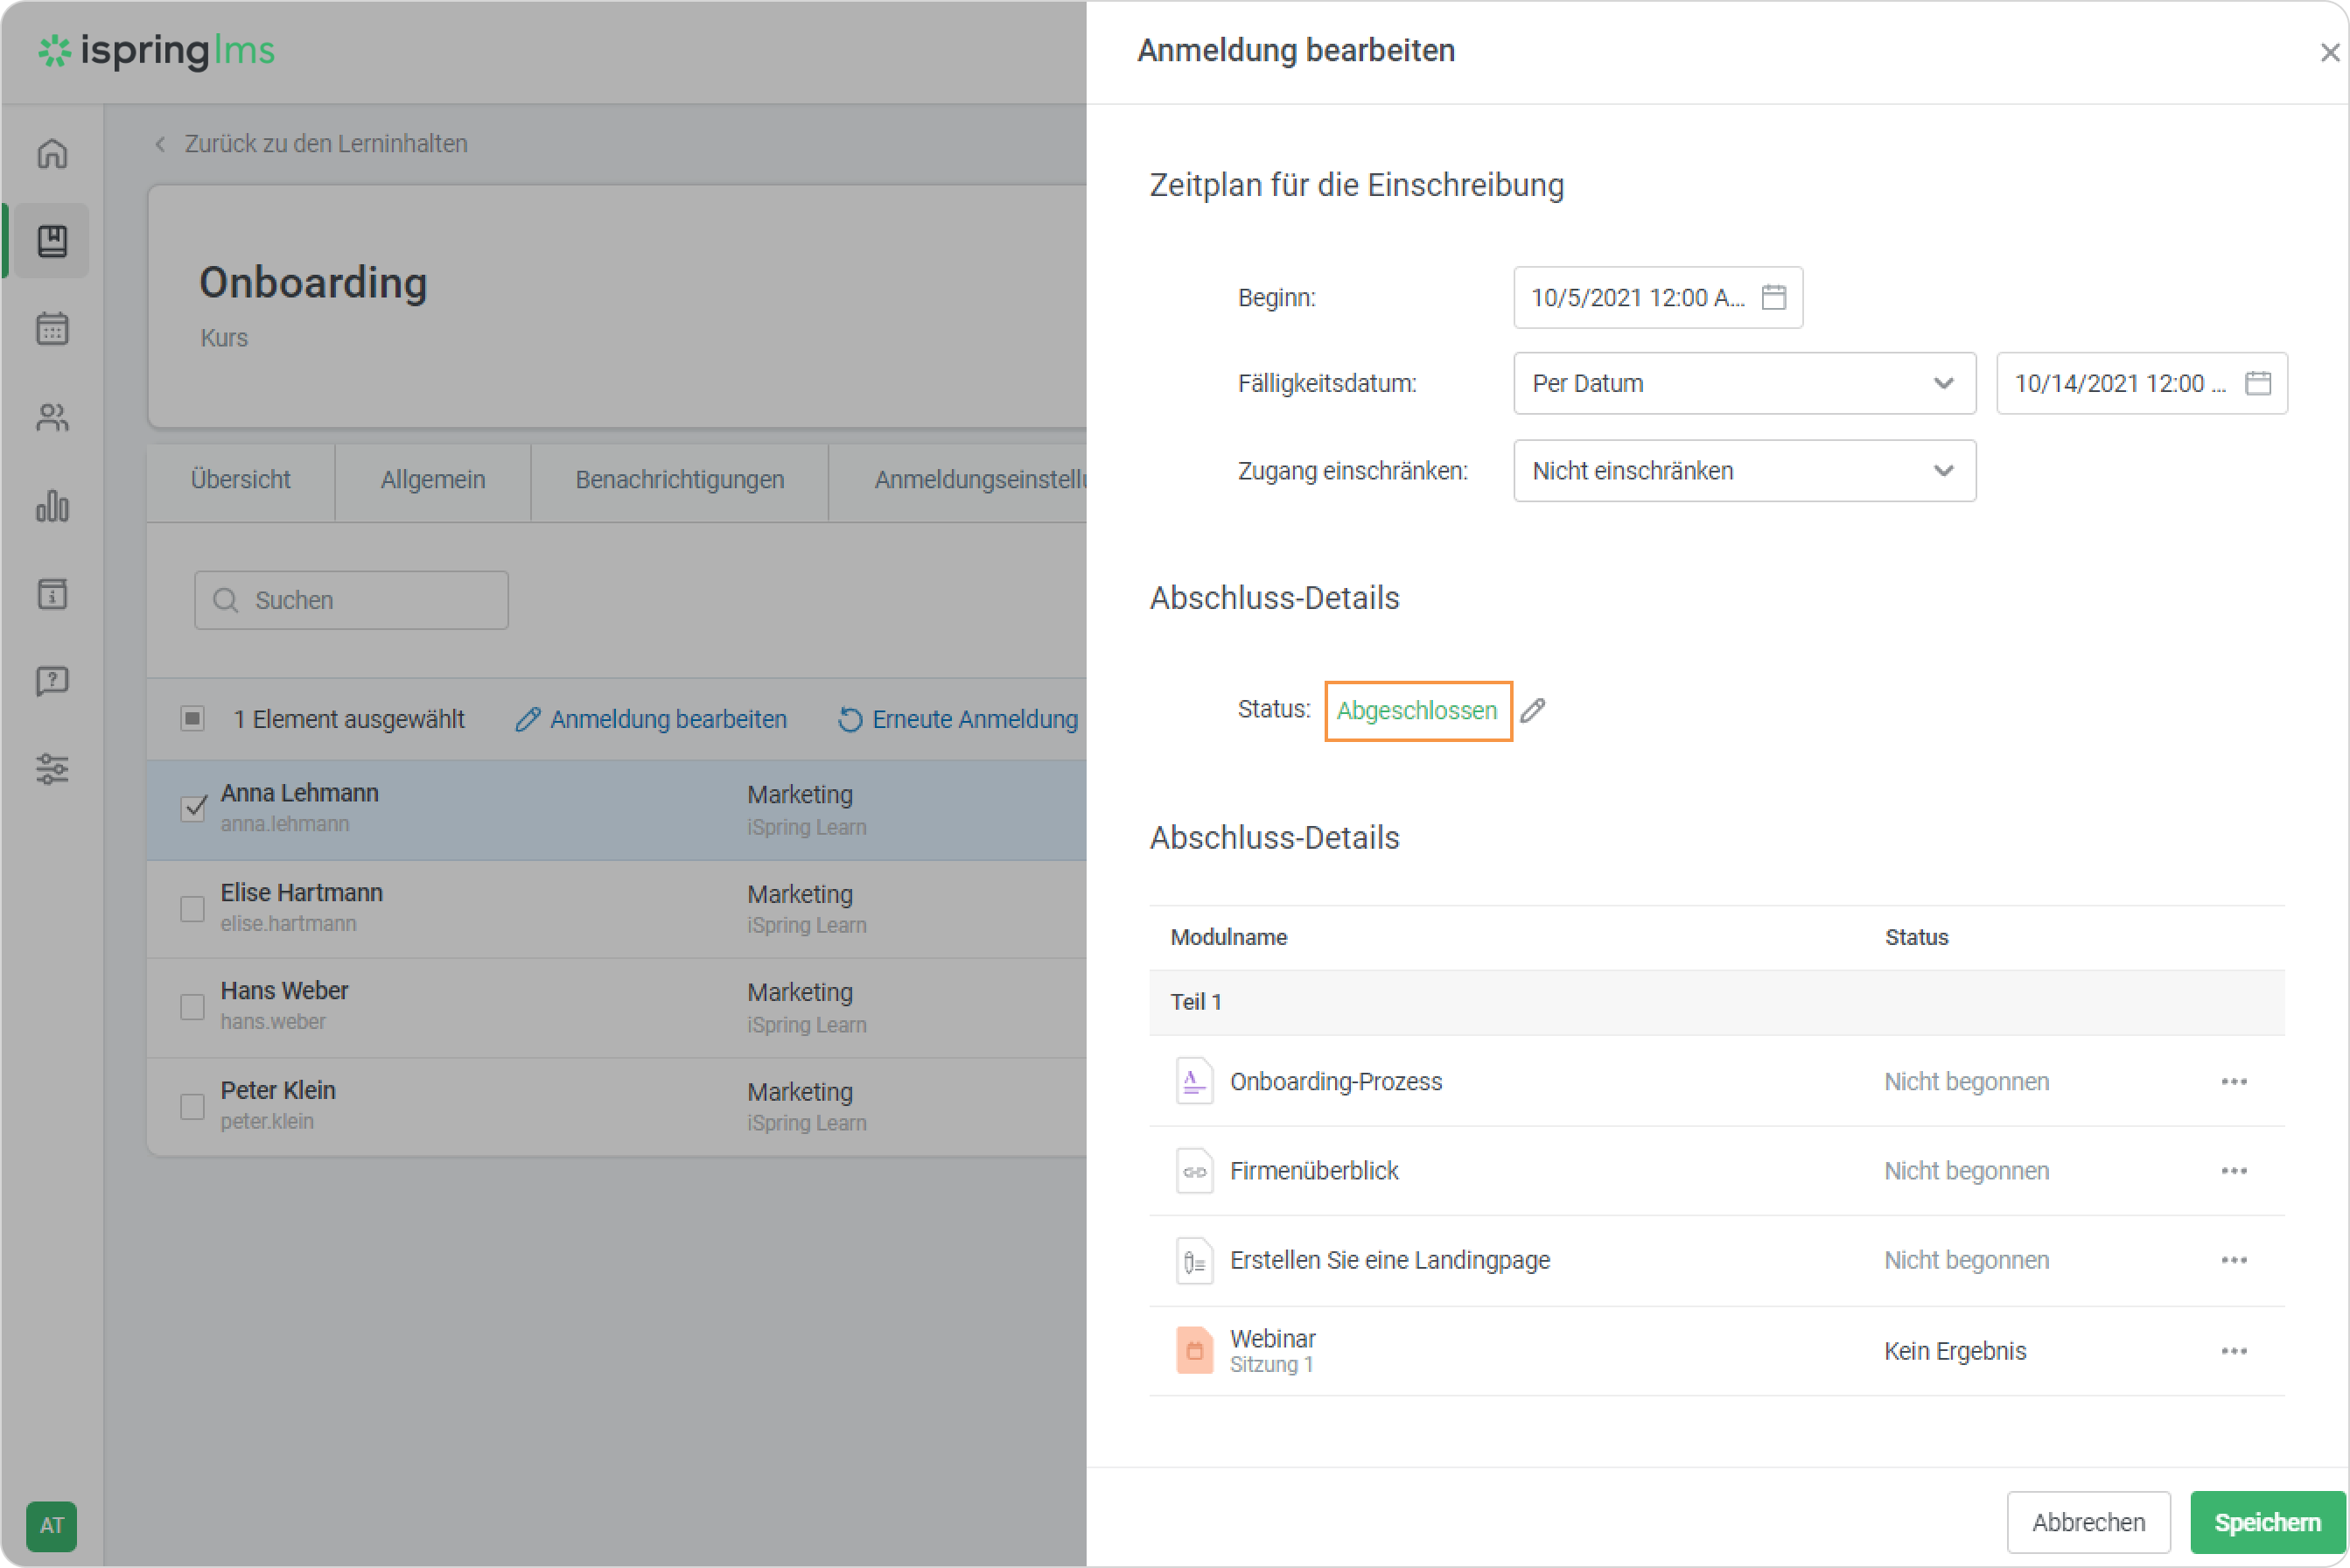
Task: Click the Suchen search field
Action: (x=351, y=600)
